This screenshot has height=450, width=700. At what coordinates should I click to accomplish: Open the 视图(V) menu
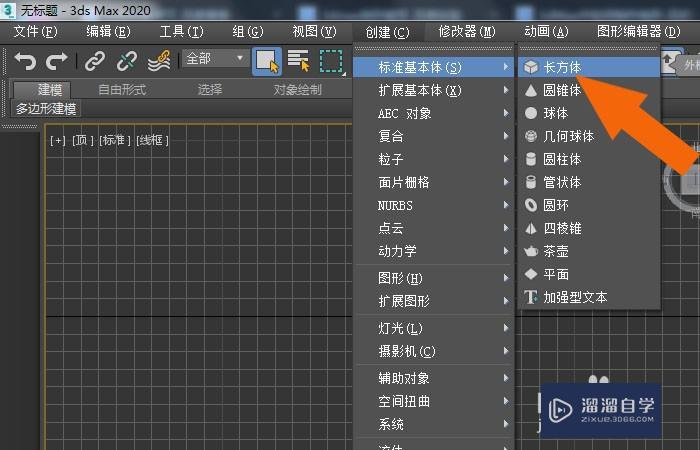[x=314, y=32]
